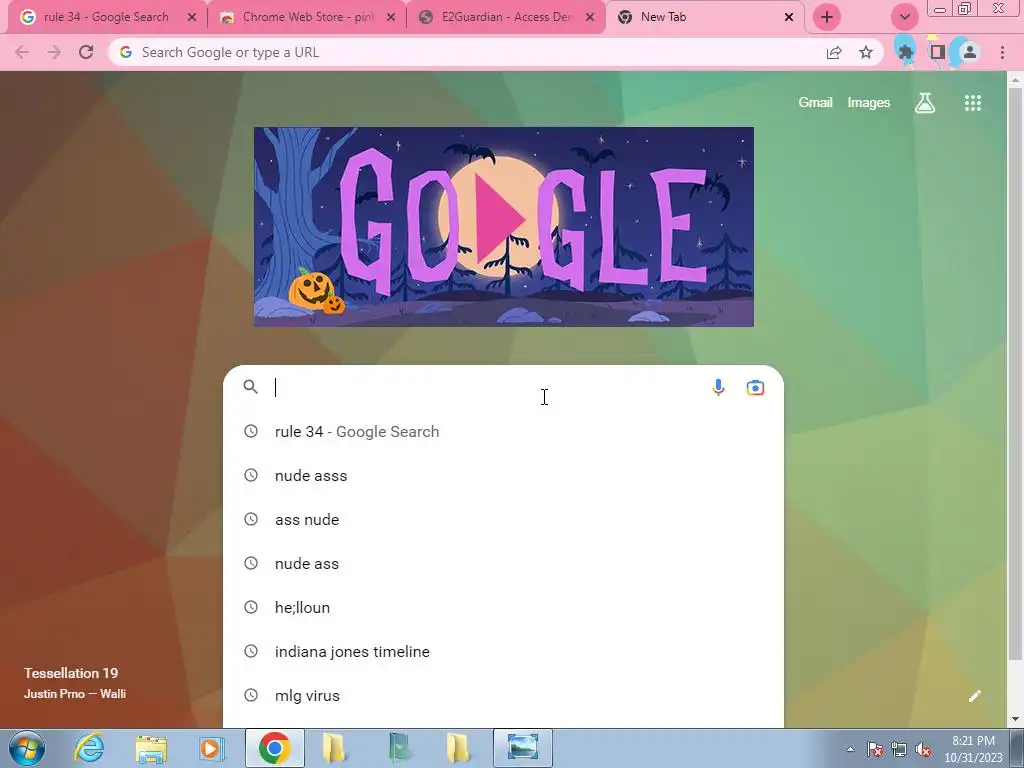Viewport: 1024px width, 768px height.
Task: Open a new tab with the plus button
Action: [827, 17]
